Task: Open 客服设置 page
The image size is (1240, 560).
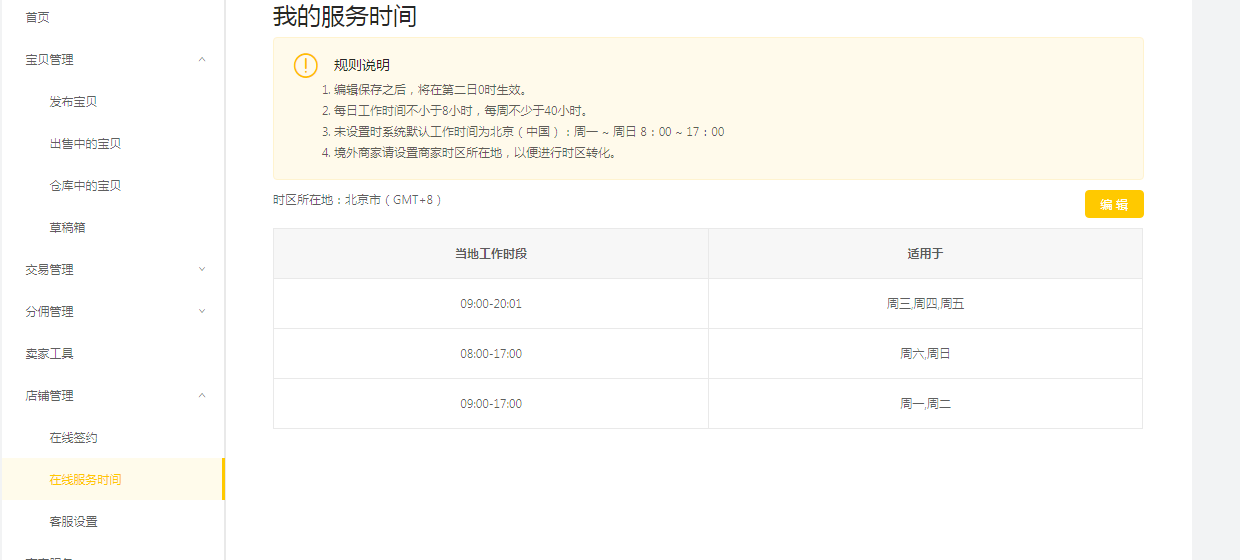Action: [x=73, y=522]
